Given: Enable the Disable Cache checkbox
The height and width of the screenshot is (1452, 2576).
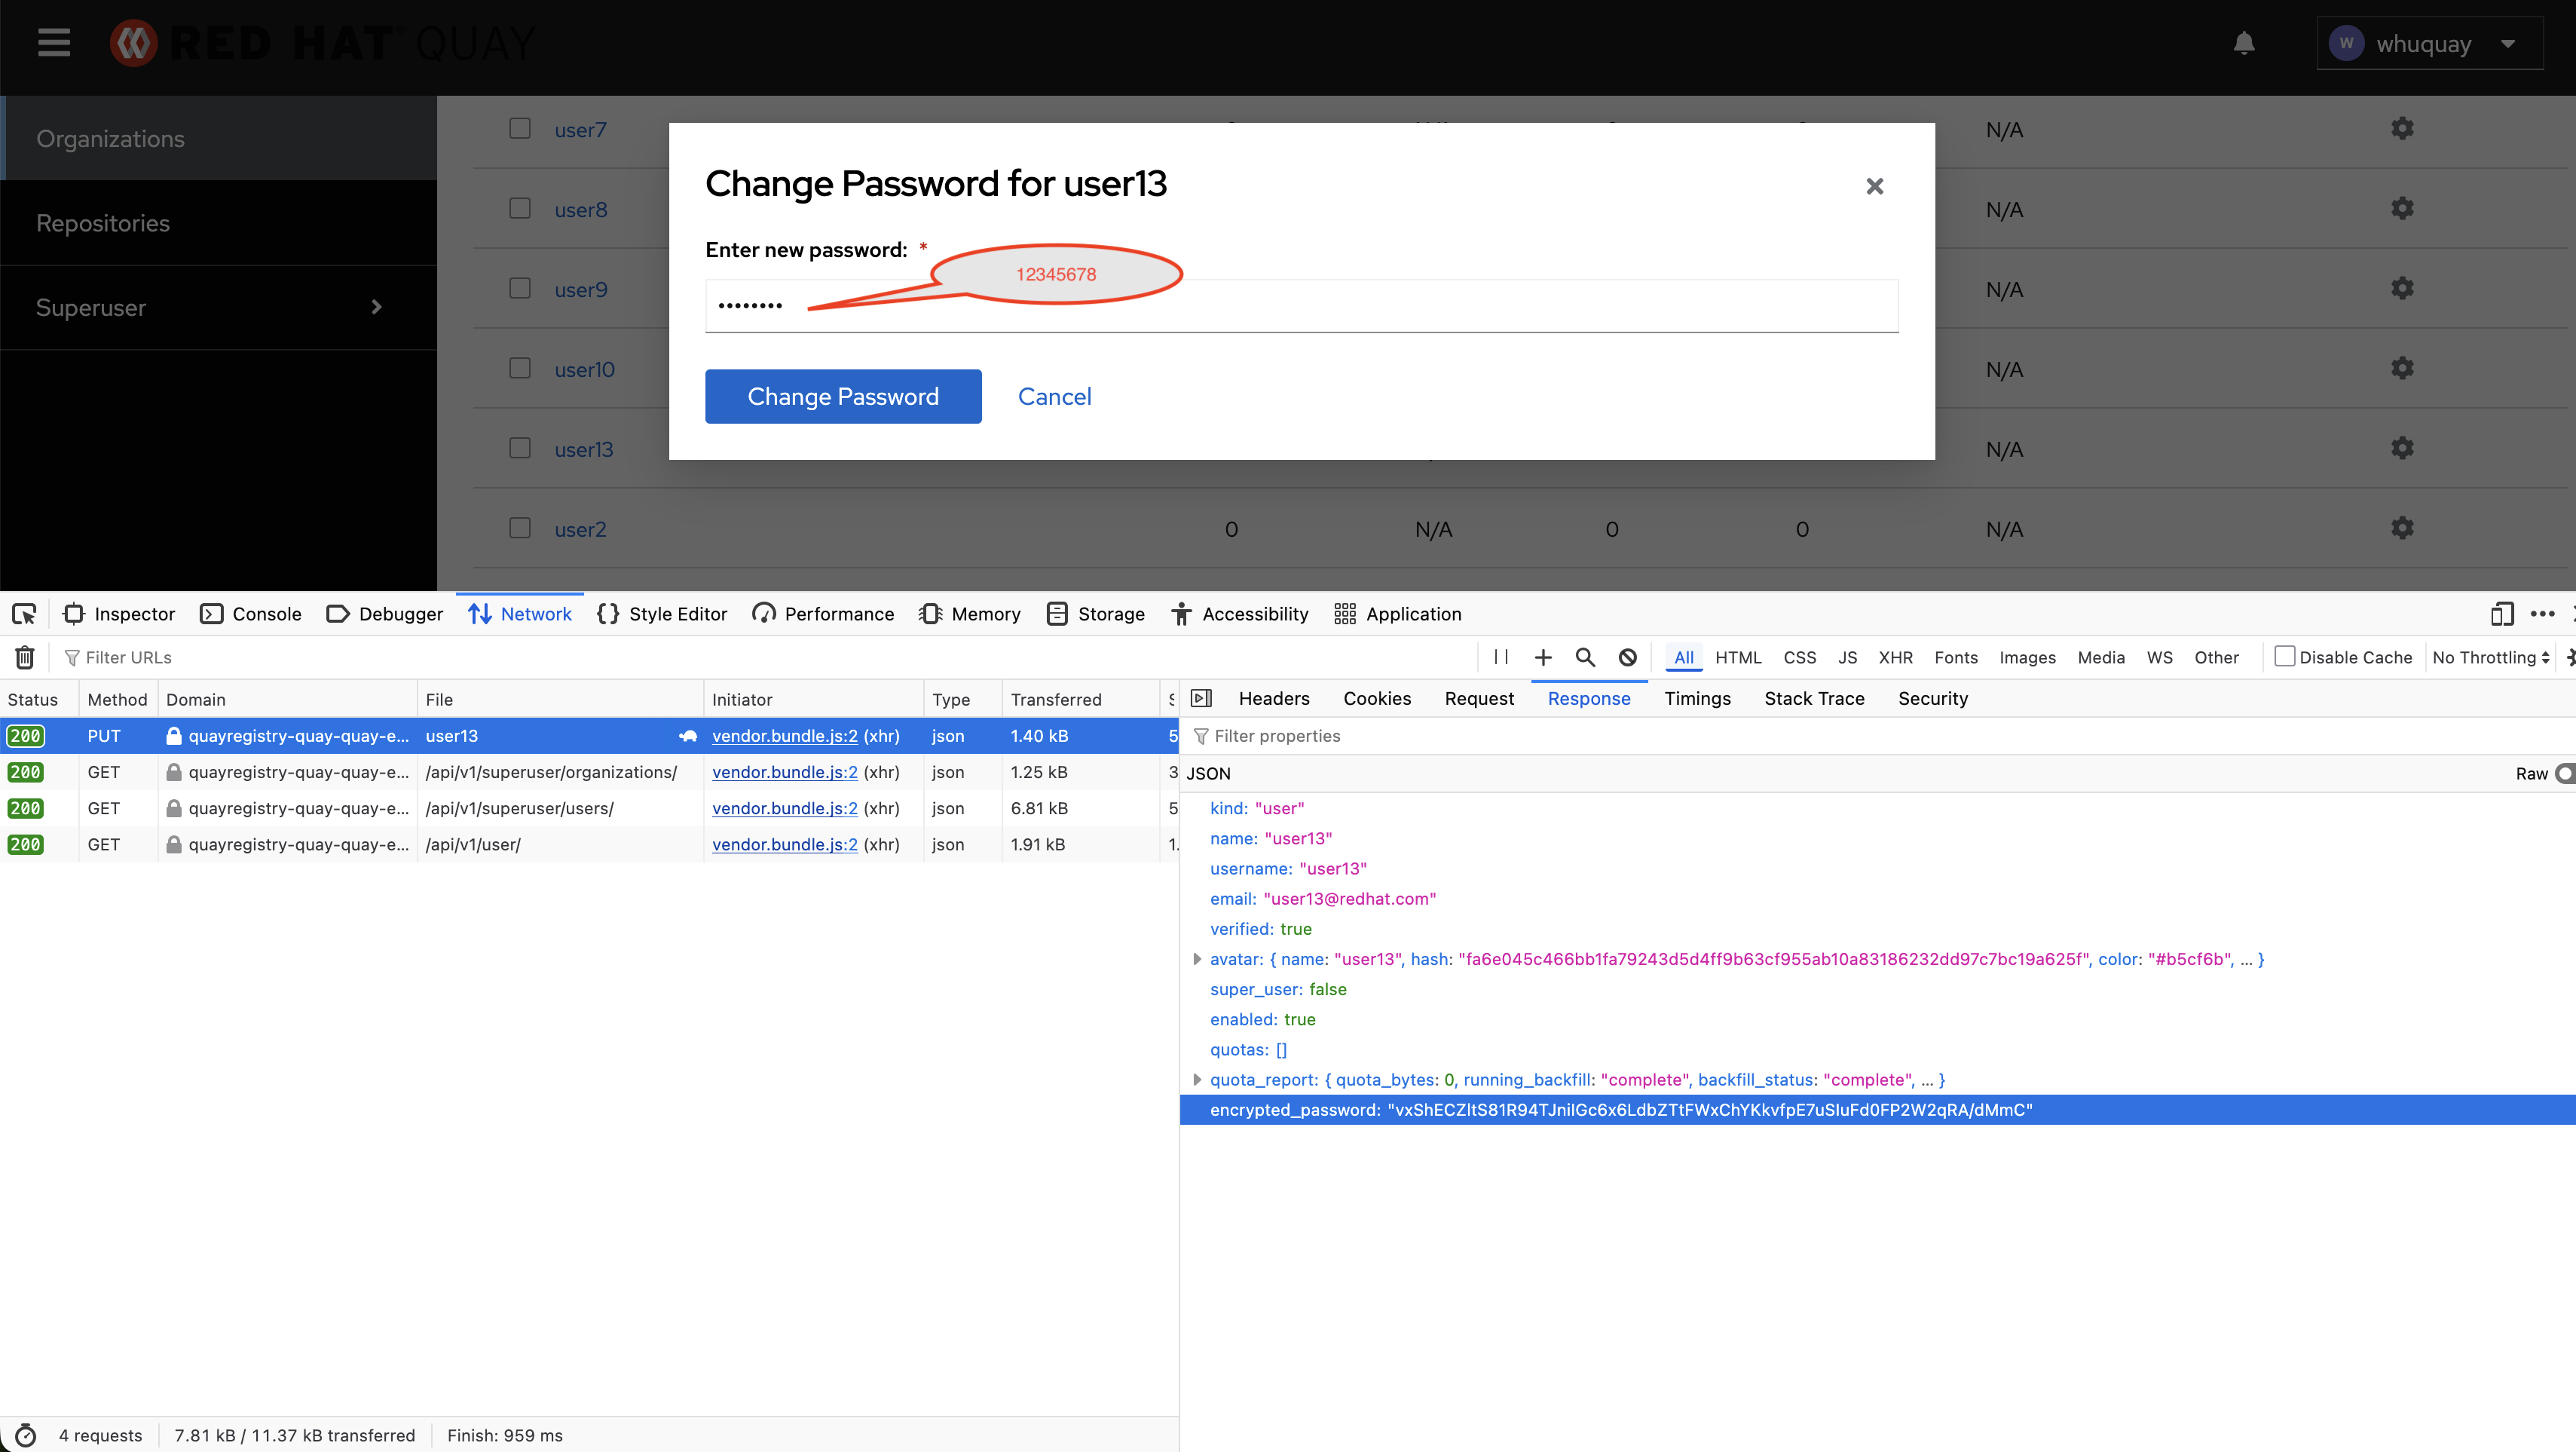Looking at the screenshot, I should point(2285,657).
